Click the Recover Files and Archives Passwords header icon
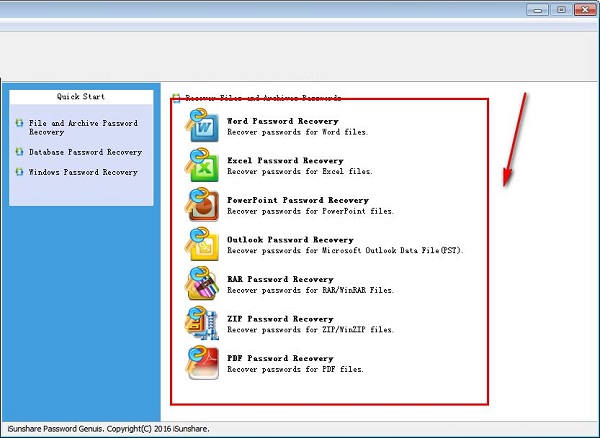Image resolution: width=600 pixels, height=438 pixels. 176,98
